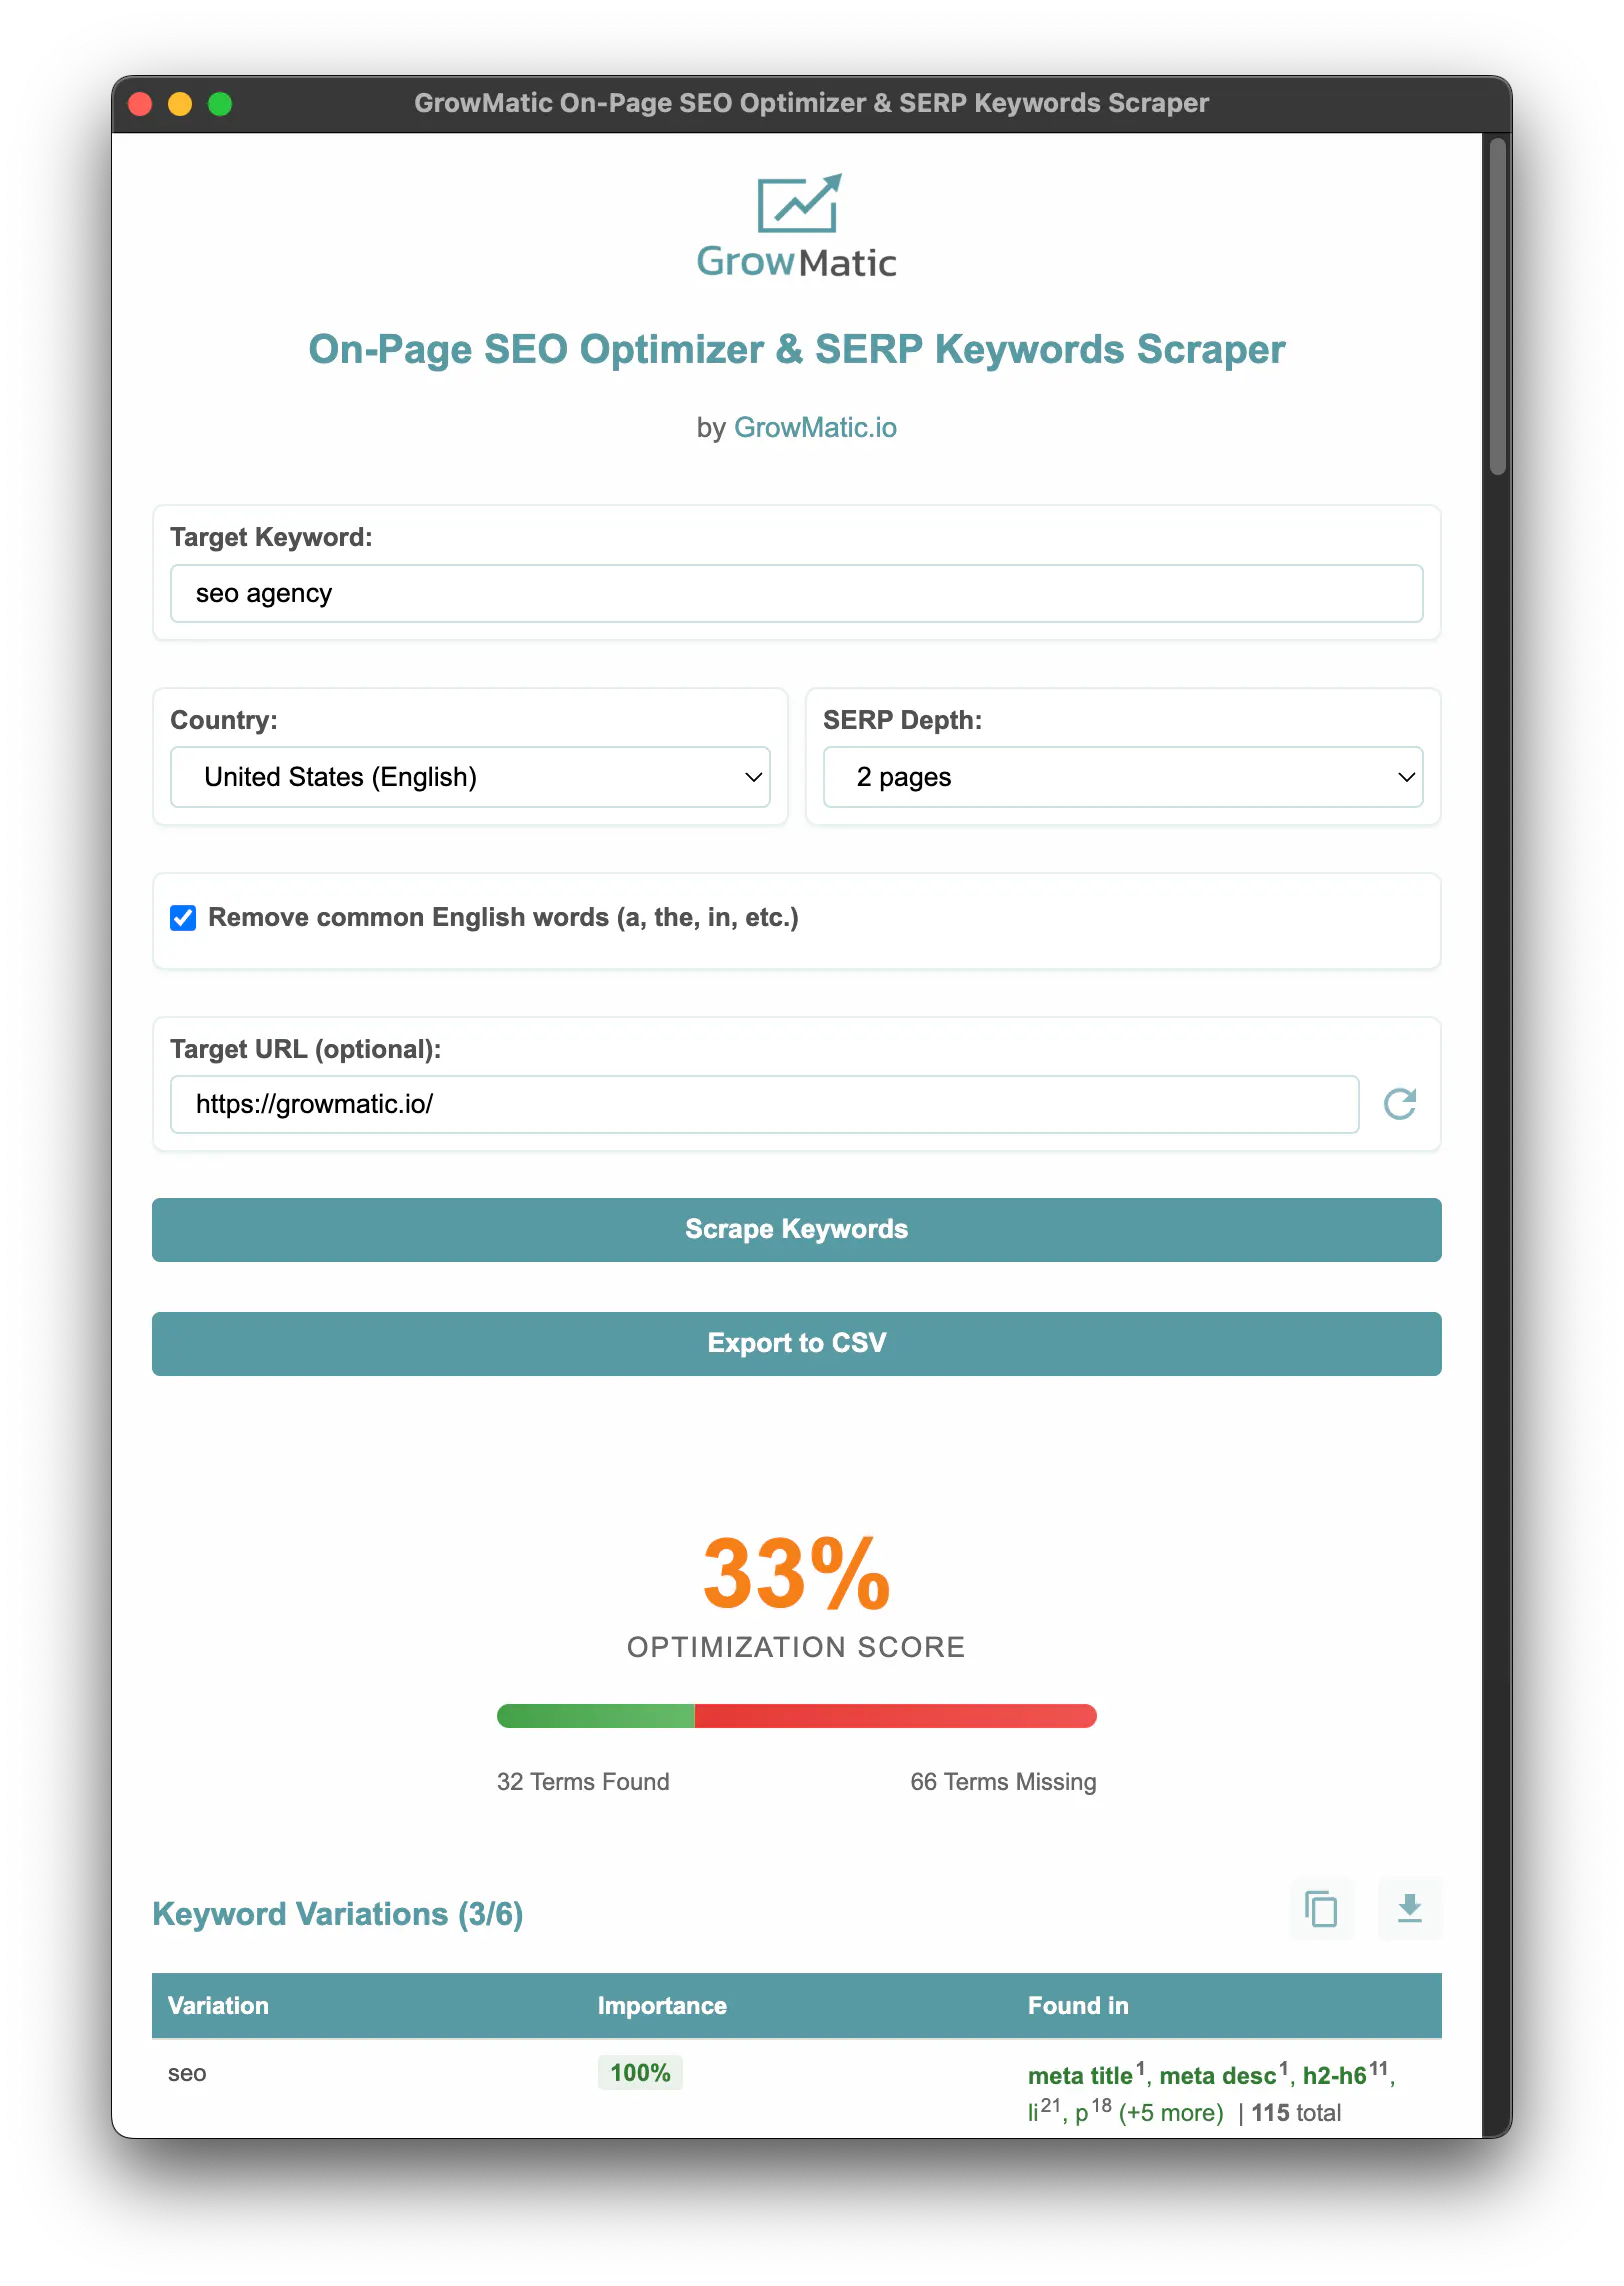Viewport: 1624px width, 2286px height.
Task: Click the GrowMatic logo
Action: pos(797,227)
